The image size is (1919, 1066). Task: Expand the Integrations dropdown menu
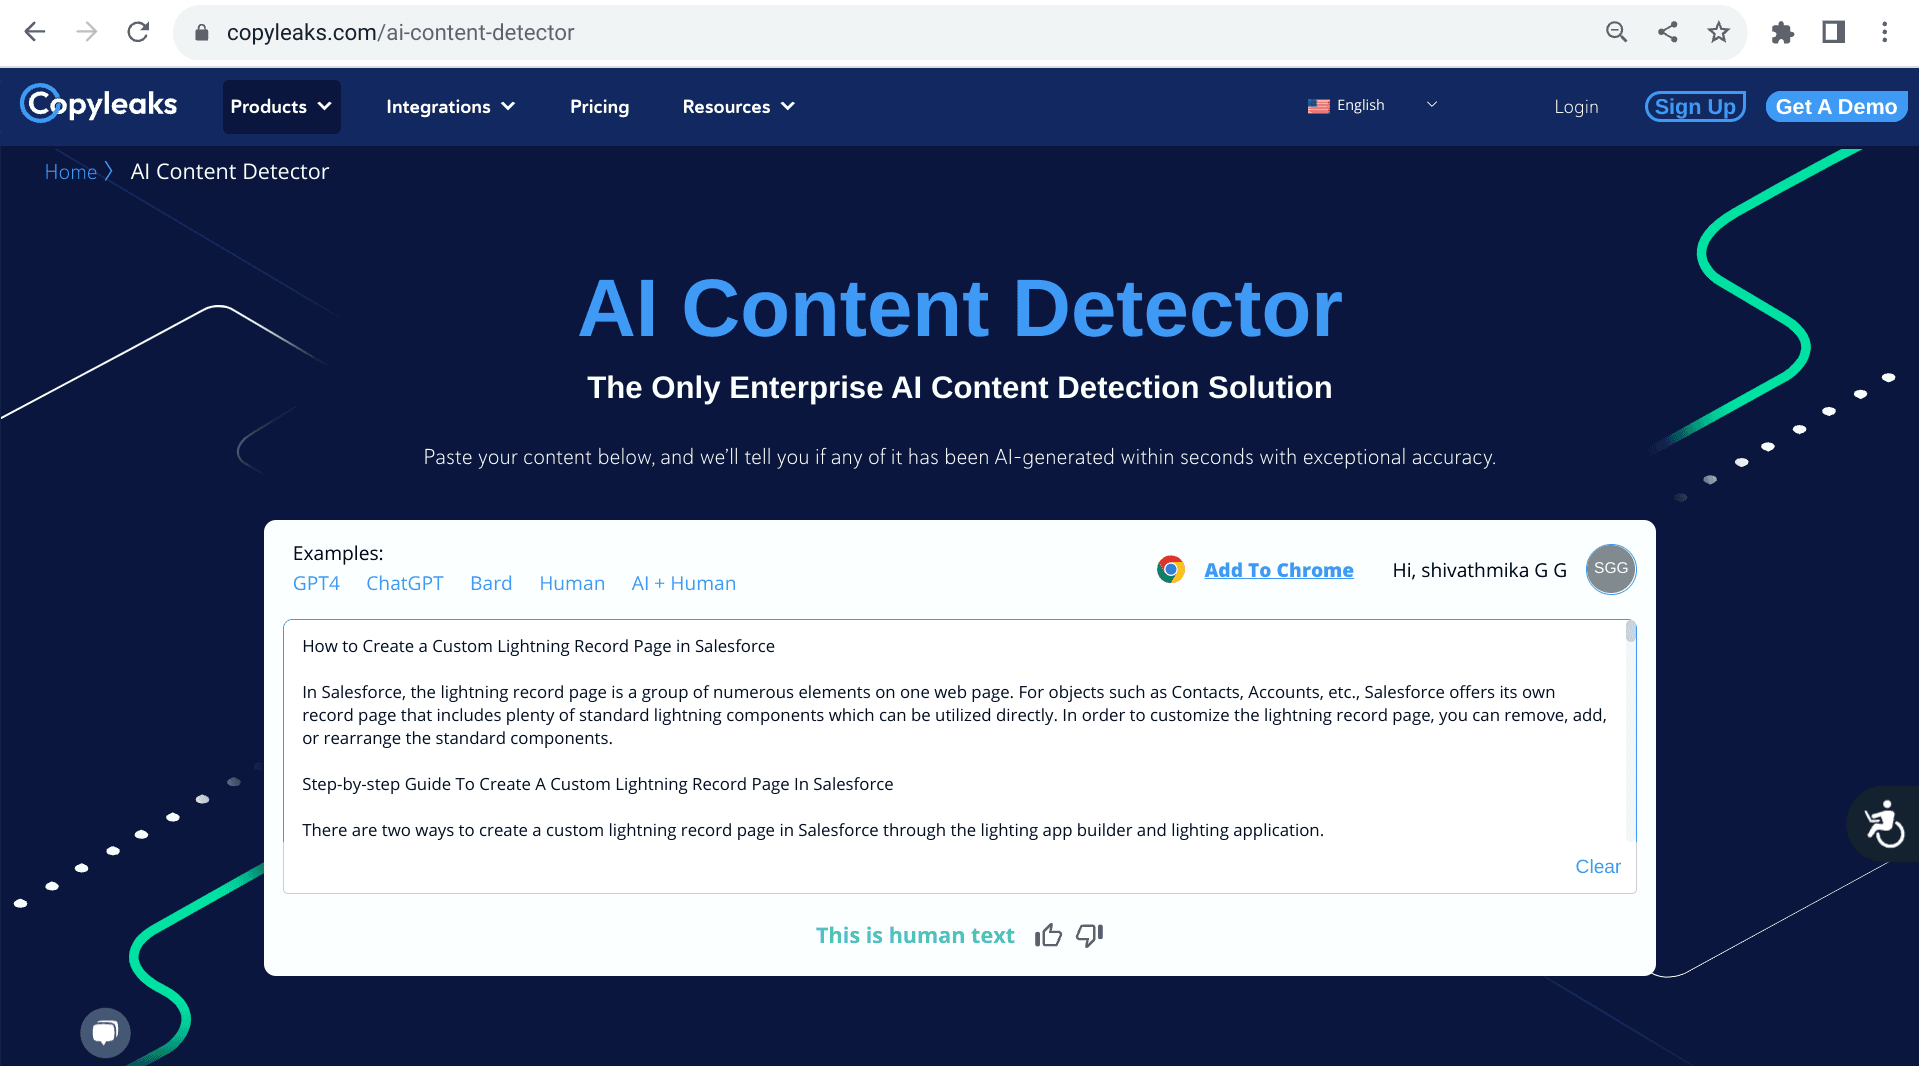pos(450,106)
